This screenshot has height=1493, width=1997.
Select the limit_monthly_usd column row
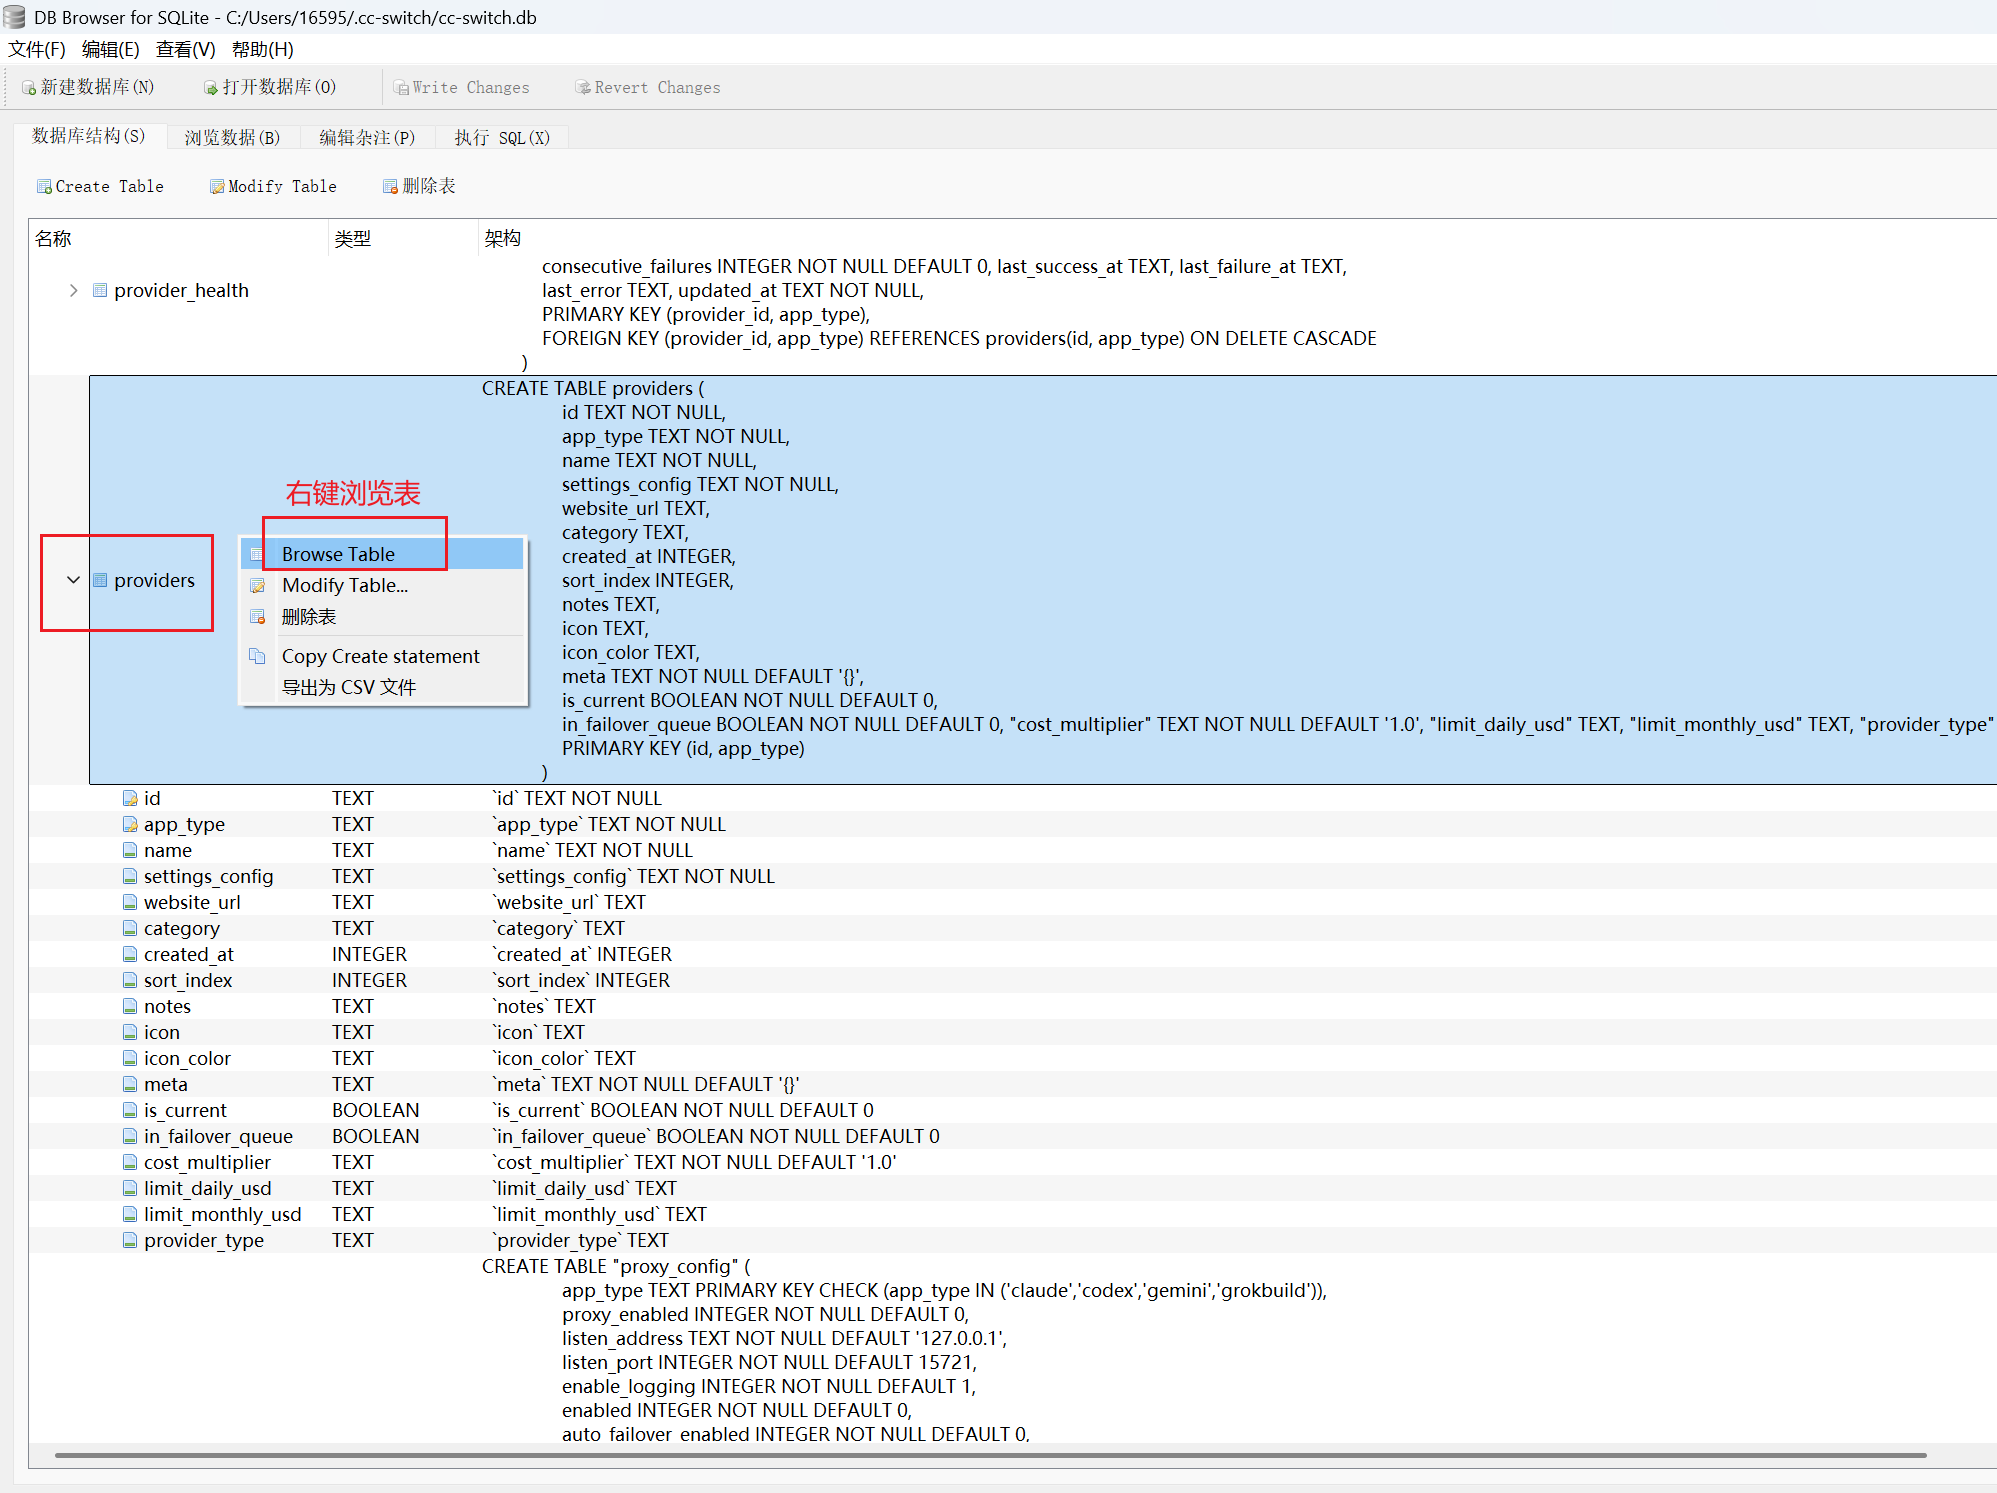(1012, 1214)
